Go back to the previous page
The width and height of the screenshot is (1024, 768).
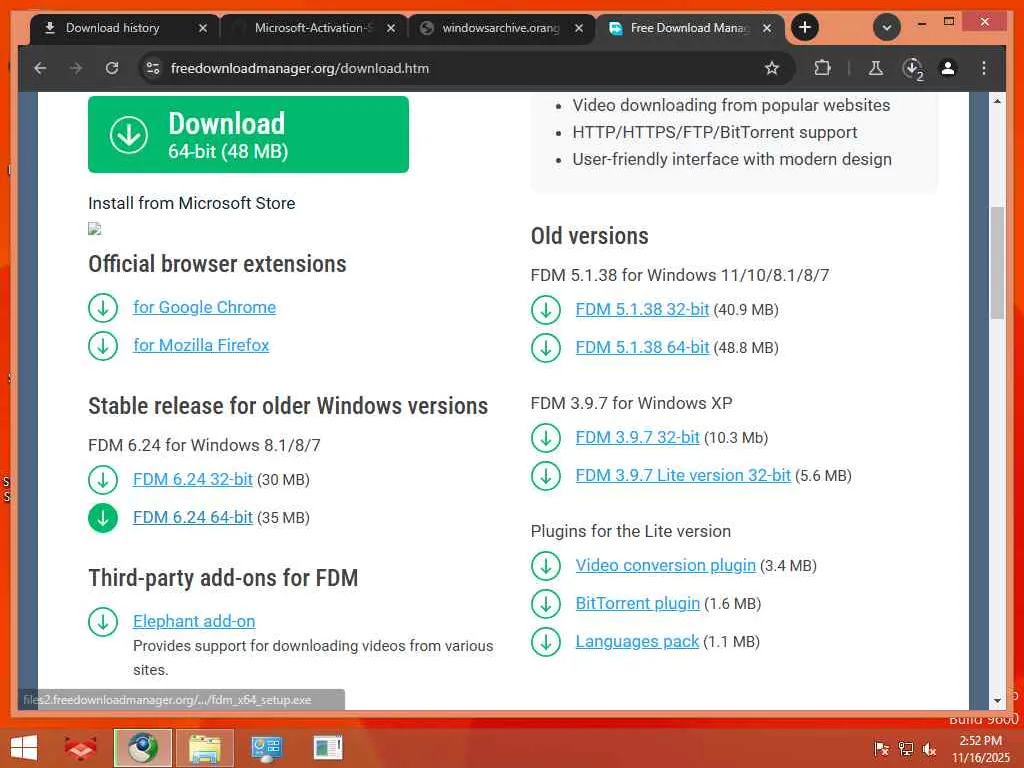[x=40, y=68]
